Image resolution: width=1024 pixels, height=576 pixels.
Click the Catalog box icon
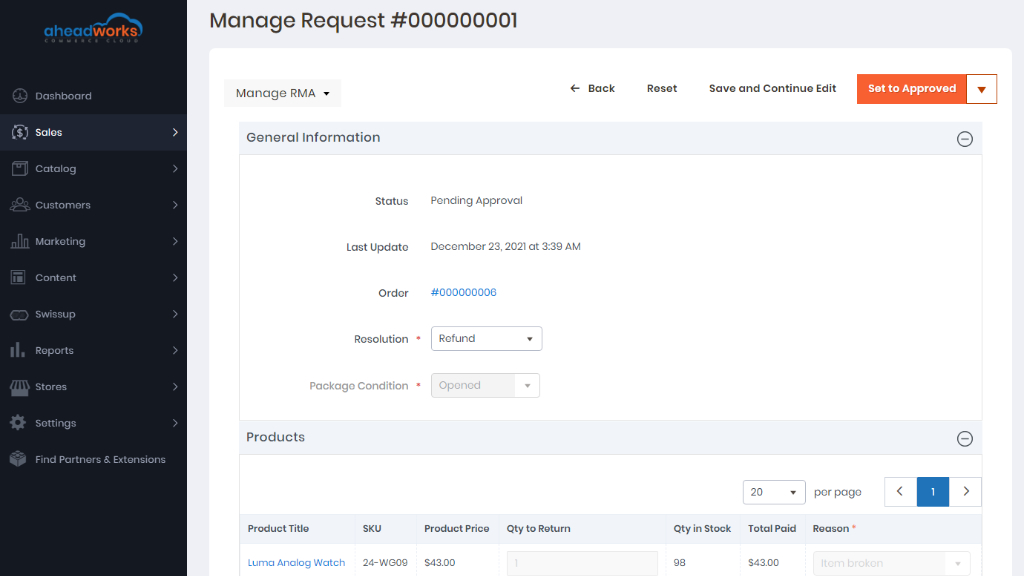(x=20, y=168)
